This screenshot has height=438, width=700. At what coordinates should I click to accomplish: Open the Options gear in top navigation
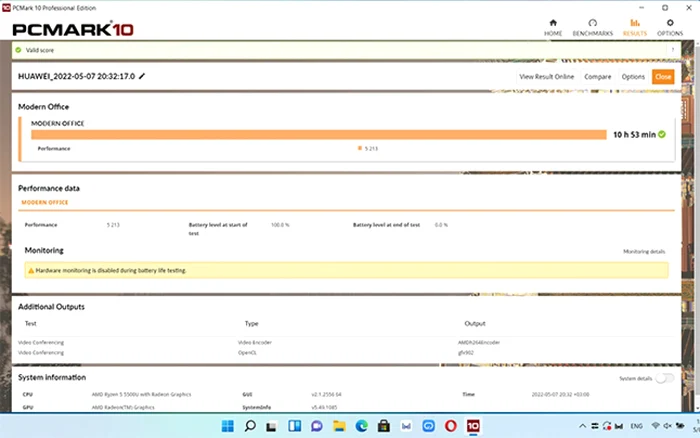point(670,28)
